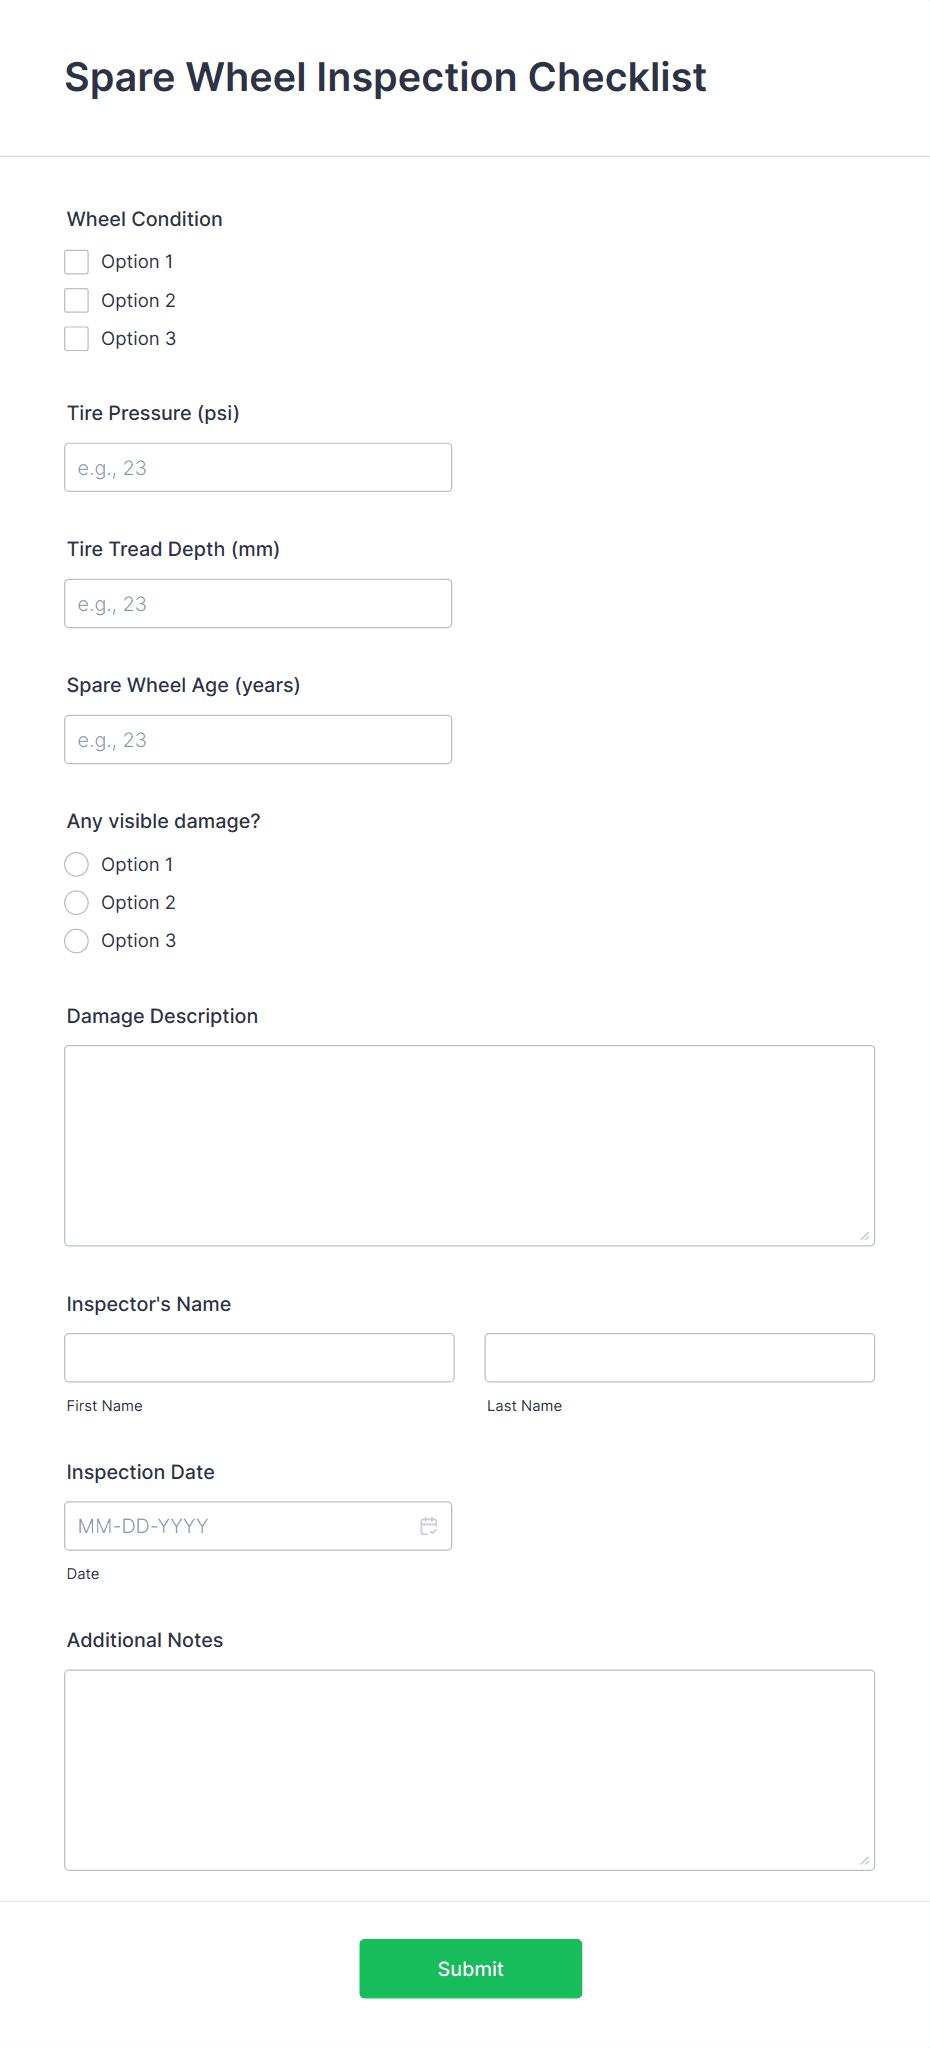Screen dimensions: 930x2048
Task: Click the Tire Pressure input field
Action: pyautogui.click(x=257, y=466)
